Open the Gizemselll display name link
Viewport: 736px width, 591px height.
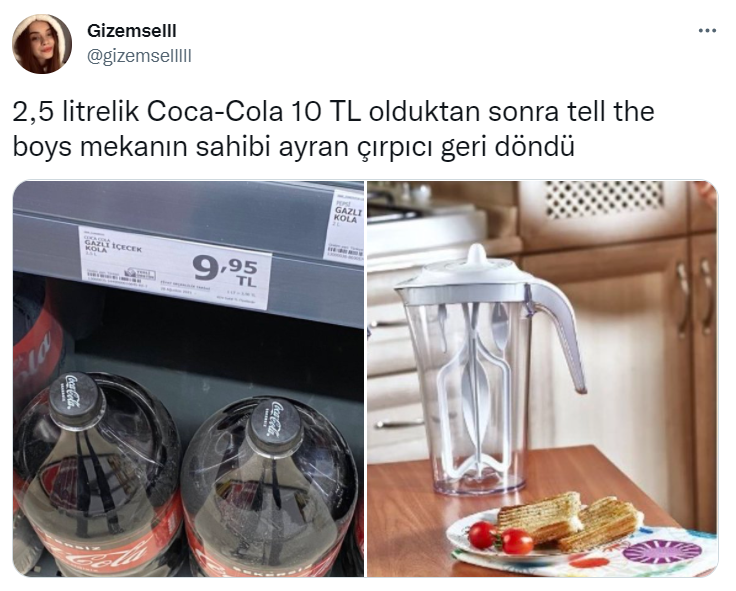pyautogui.click(x=131, y=31)
